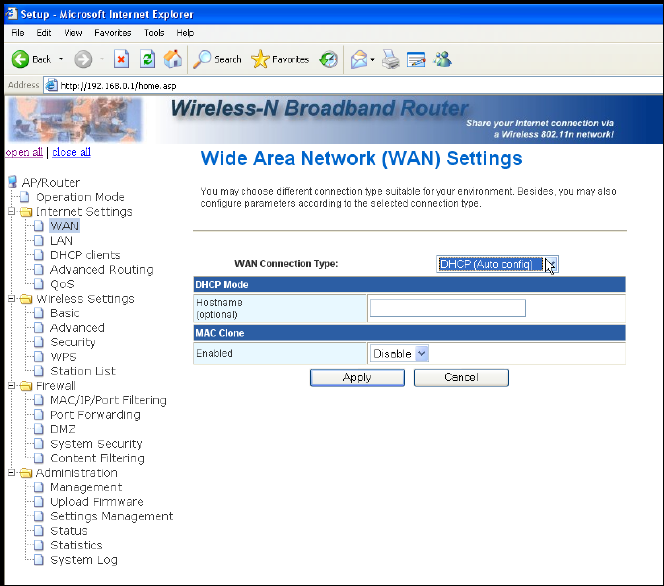Open the Home page icon
The image size is (664, 586).
click(x=173, y=59)
